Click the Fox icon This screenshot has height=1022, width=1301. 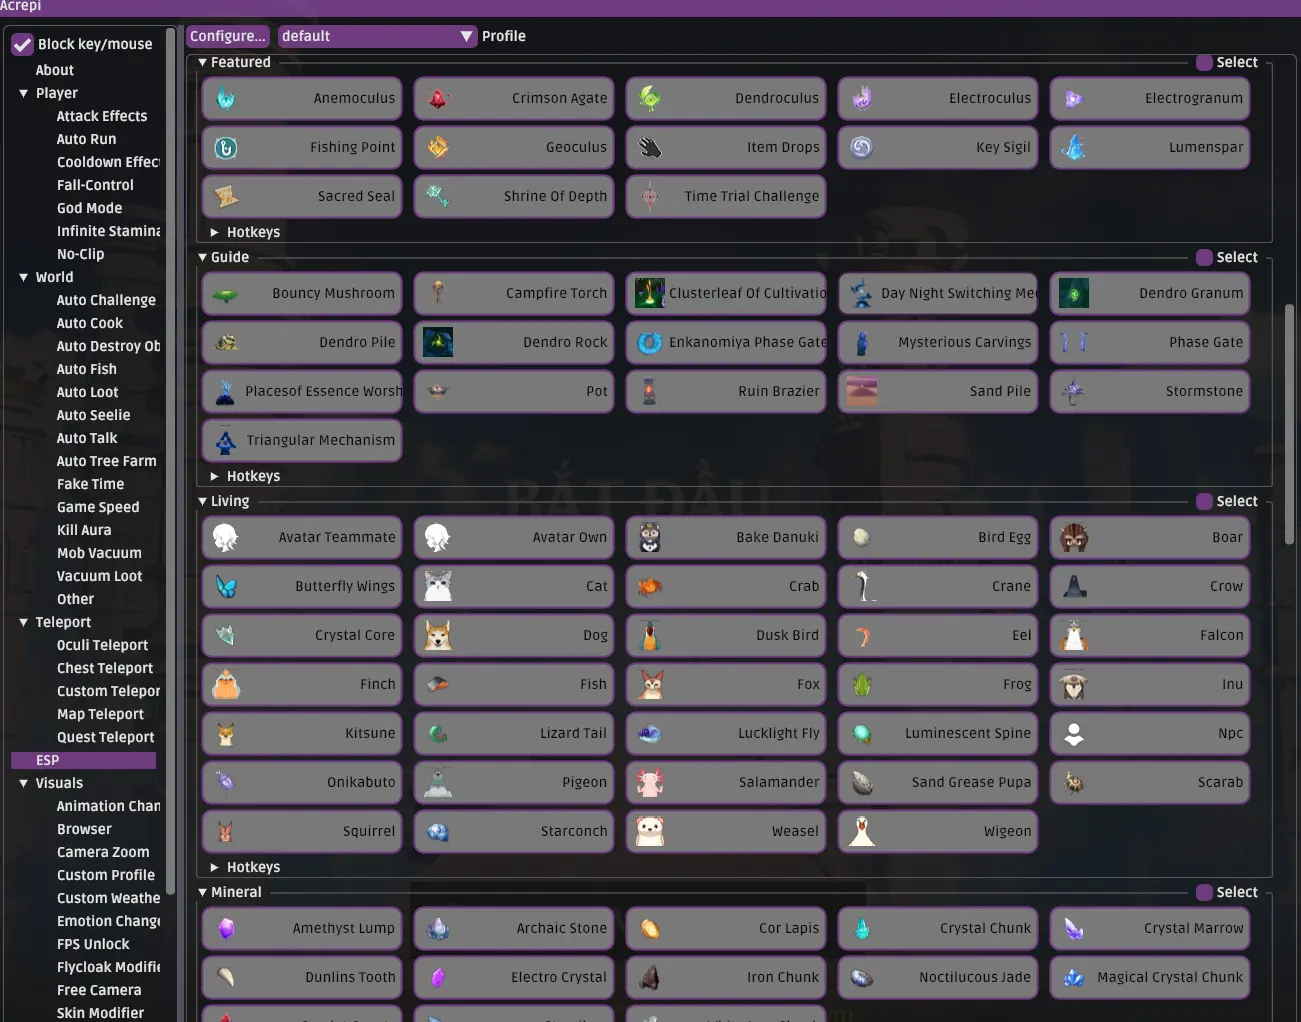coord(650,684)
